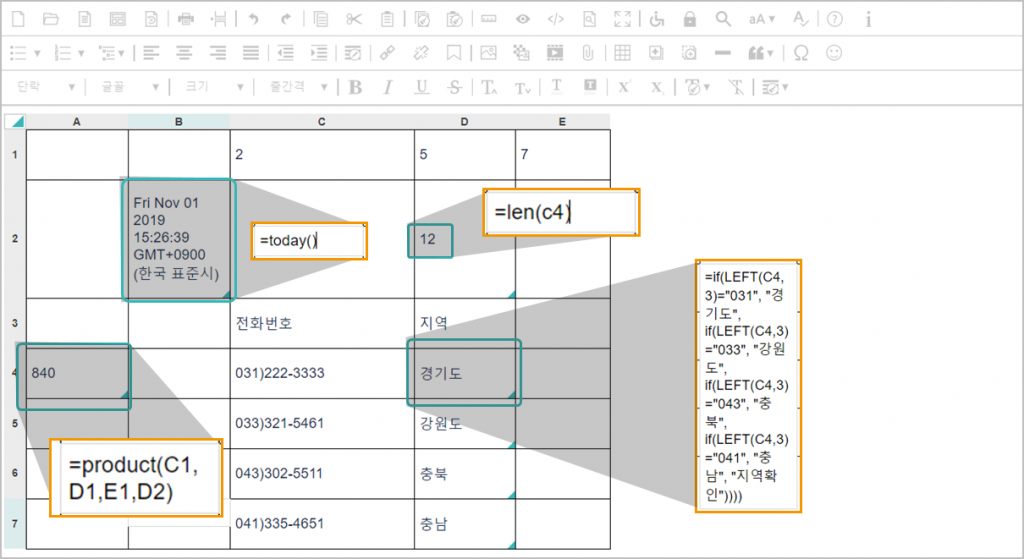The image size is (1024, 559).
Task: Insert a page break
Action: [219, 19]
